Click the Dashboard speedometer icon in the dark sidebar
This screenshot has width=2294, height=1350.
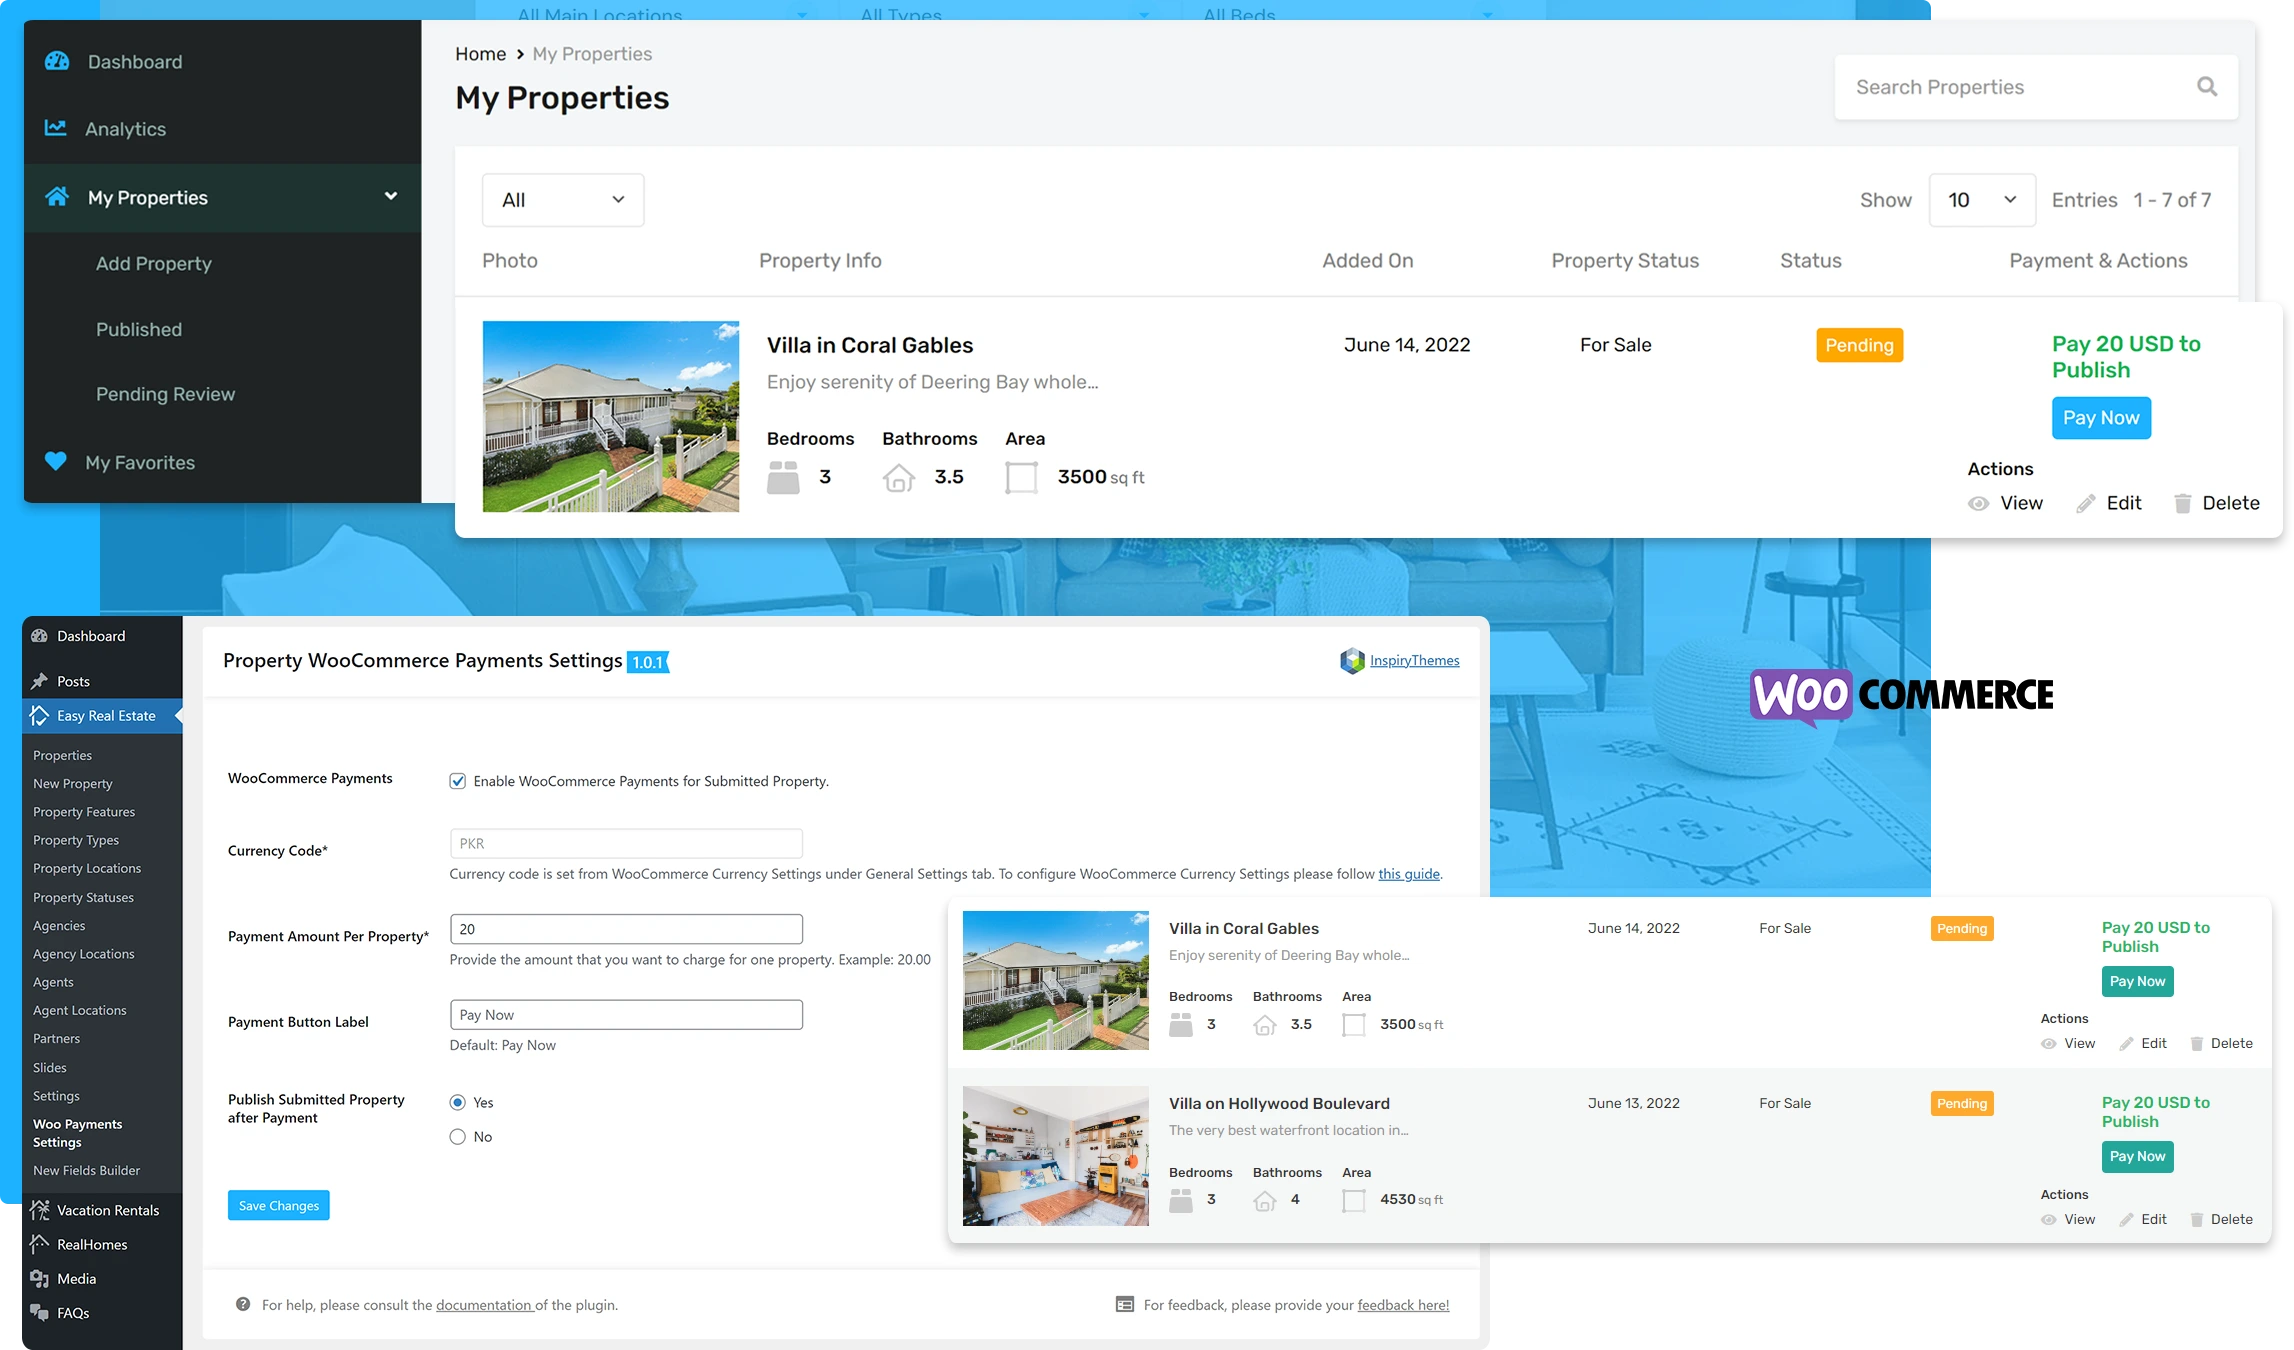(x=57, y=61)
